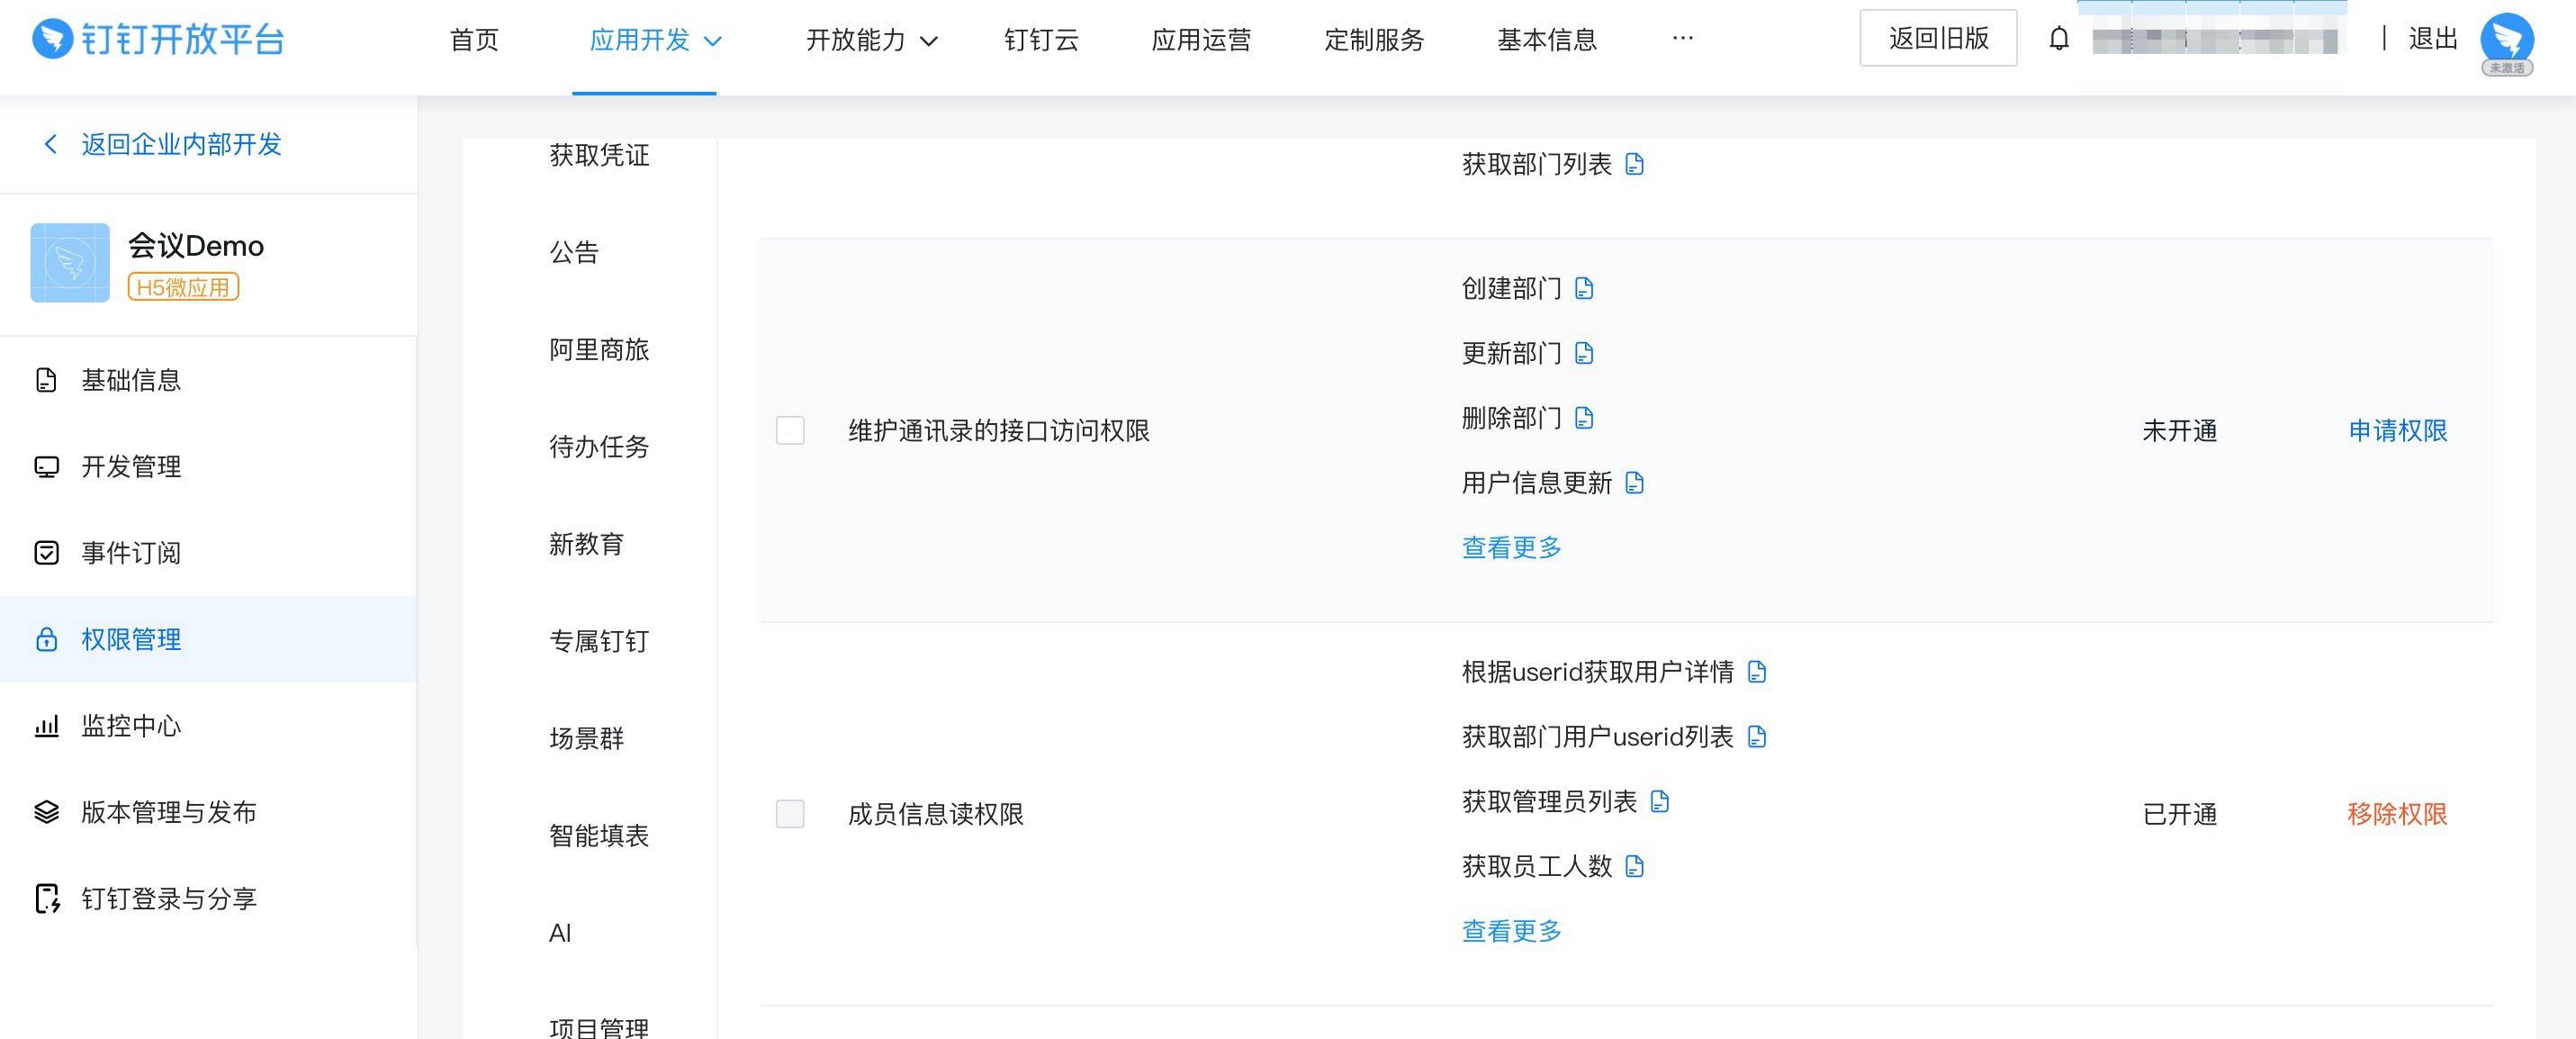This screenshot has height=1039, width=2576.
Task: Open doc icon next to 获取员工人数
Action: pos(1634,866)
